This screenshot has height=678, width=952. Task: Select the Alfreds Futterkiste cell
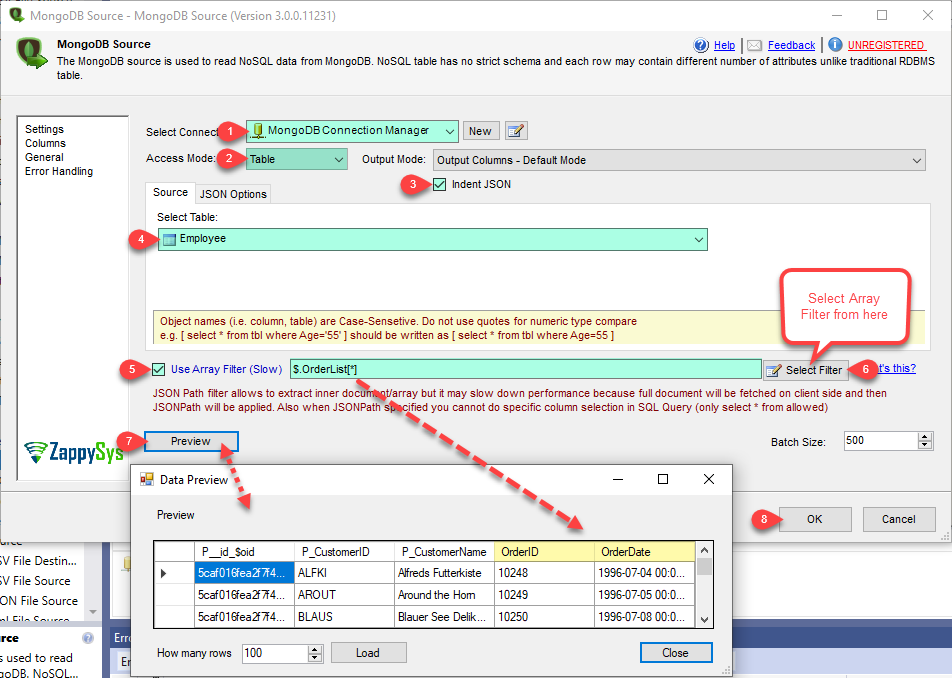pyautogui.click(x=444, y=573)
